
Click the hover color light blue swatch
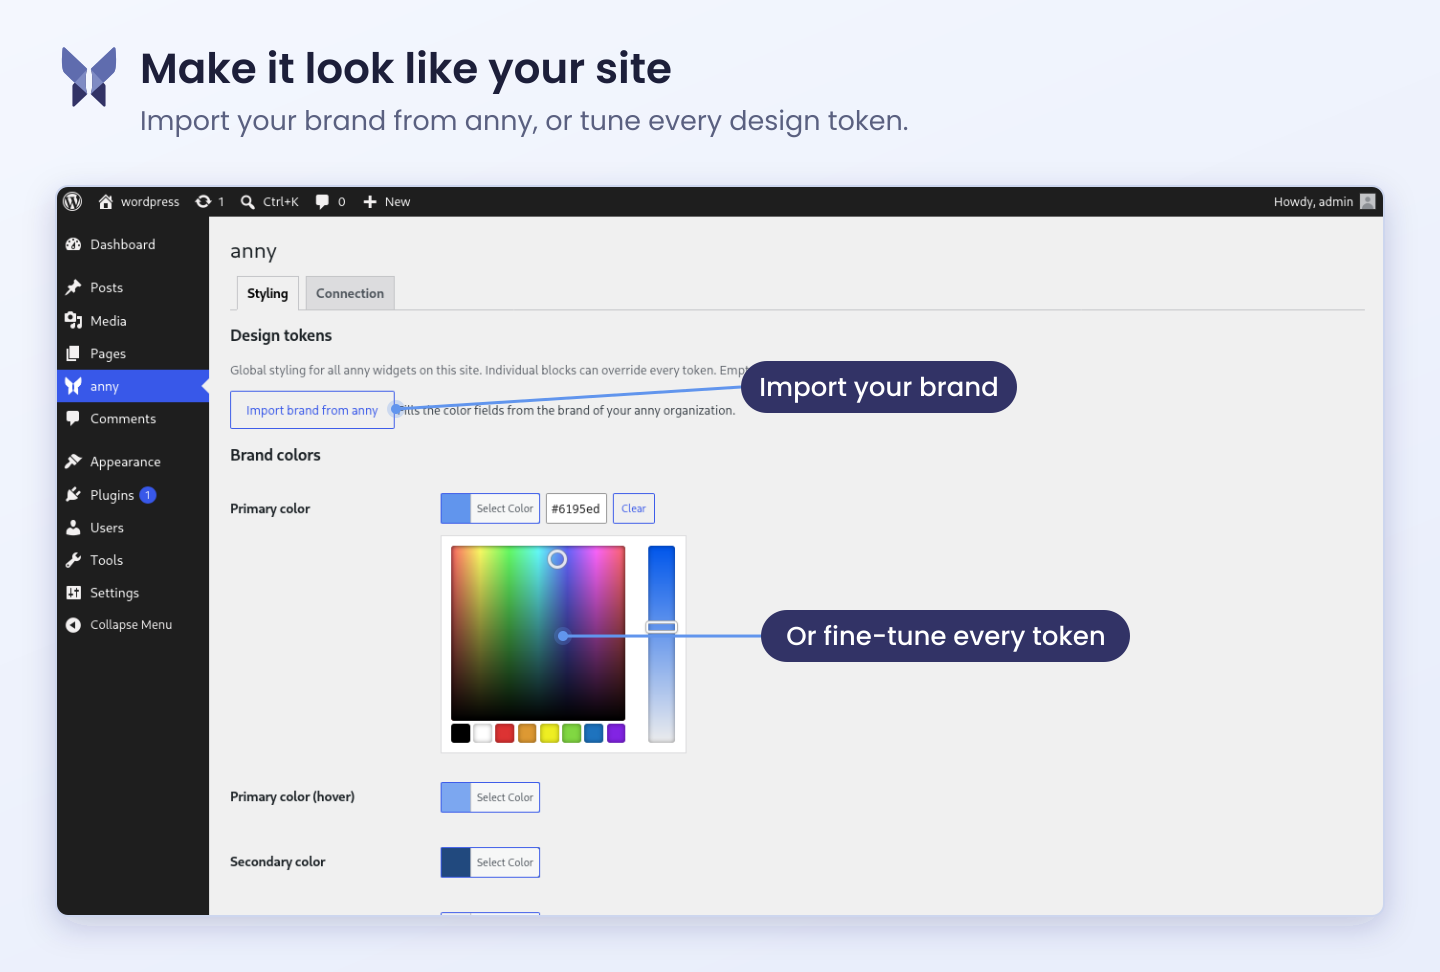pos(456,797)
